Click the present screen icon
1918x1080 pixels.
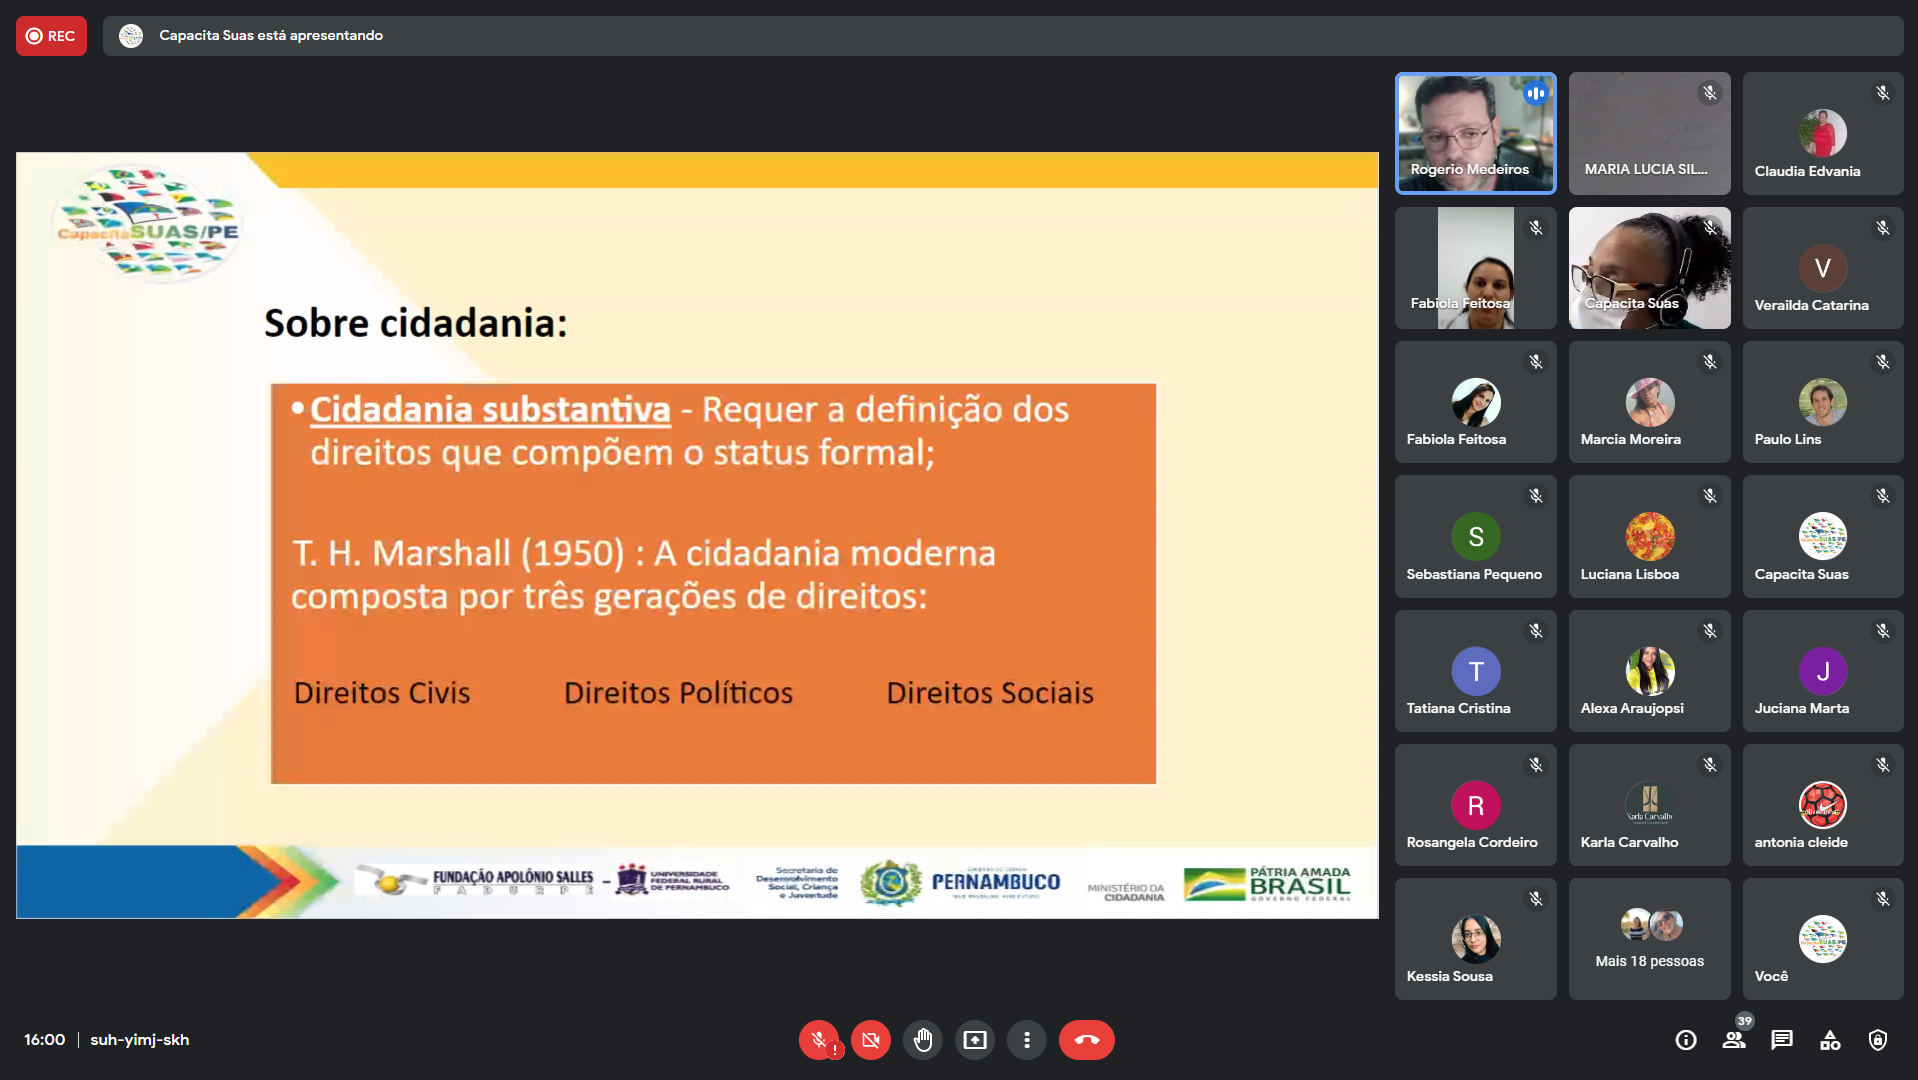pyautogui.click(x=974, y=1040)
